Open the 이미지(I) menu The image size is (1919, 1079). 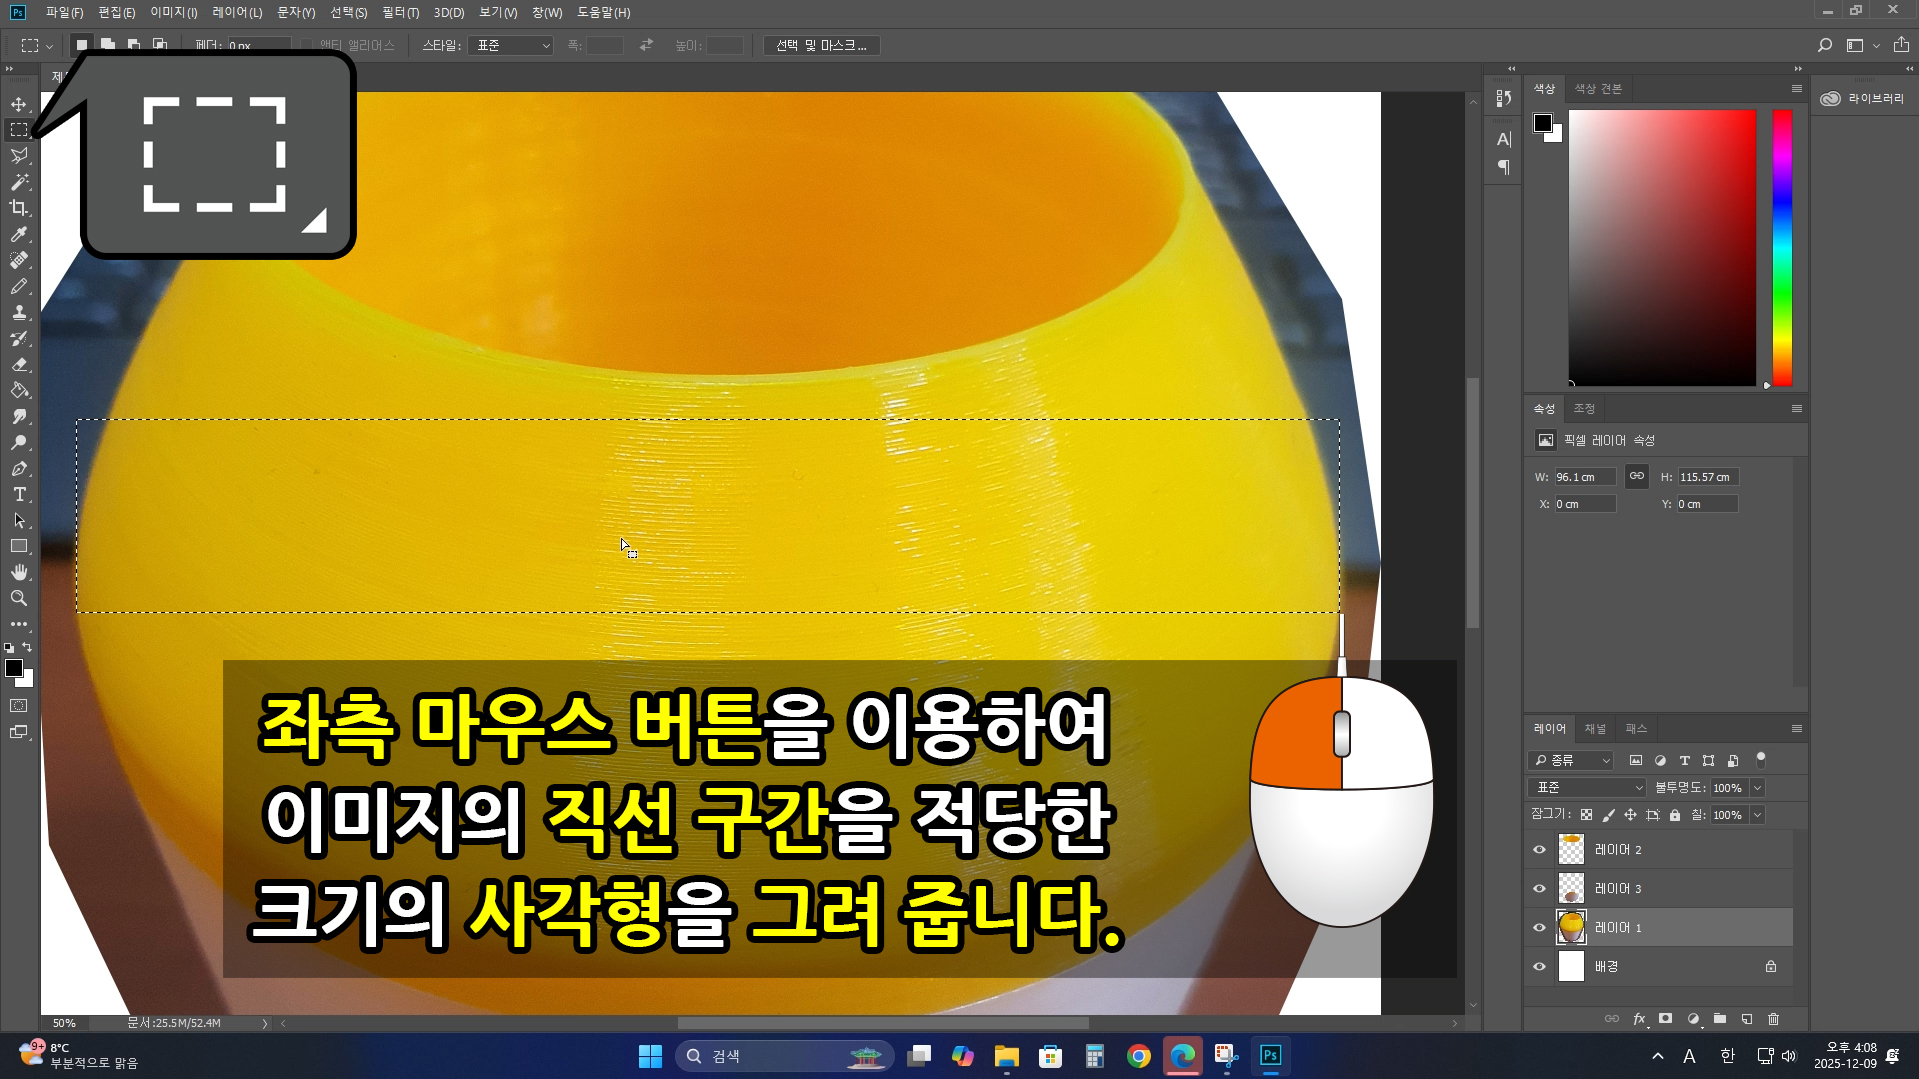click(x=173, y=12)
